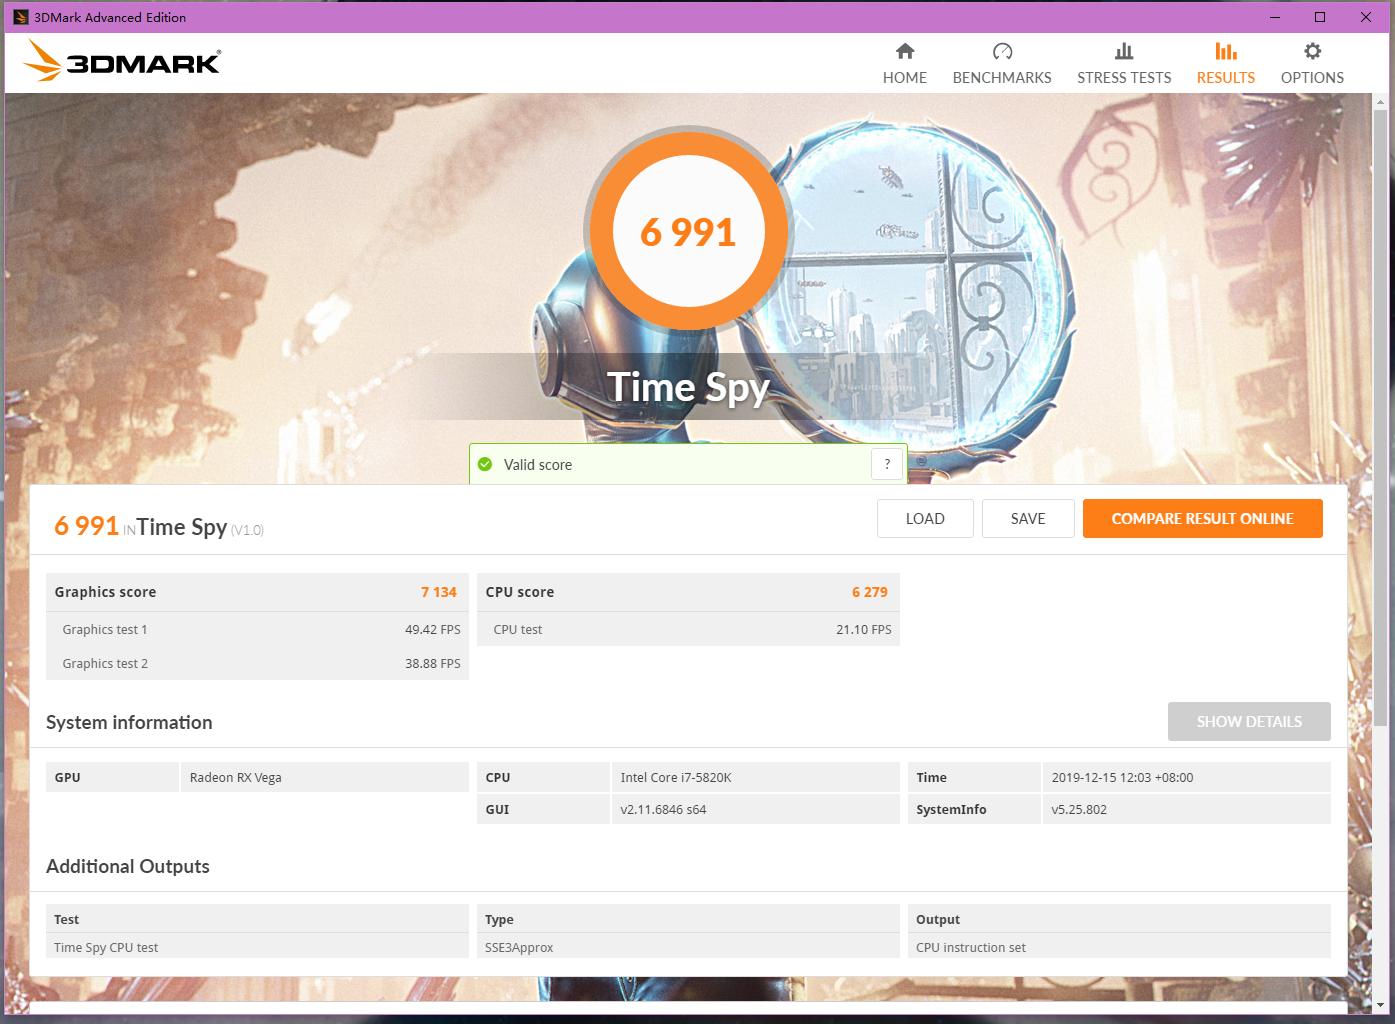The width and height of the screenshot is (1395, 1024).
Task: Close the 3DMark Advanced Edition window
Action: click(1366, 17)
